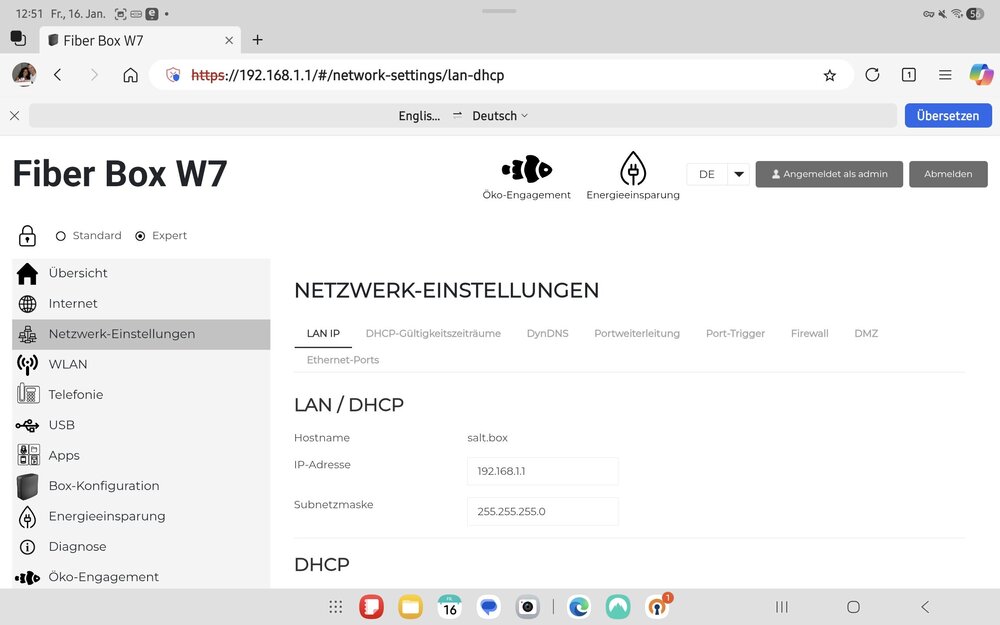Open Netzwerk-Einstellungen in sidebar
This screenshot has height=625, width=1000.
pos(141,334)
